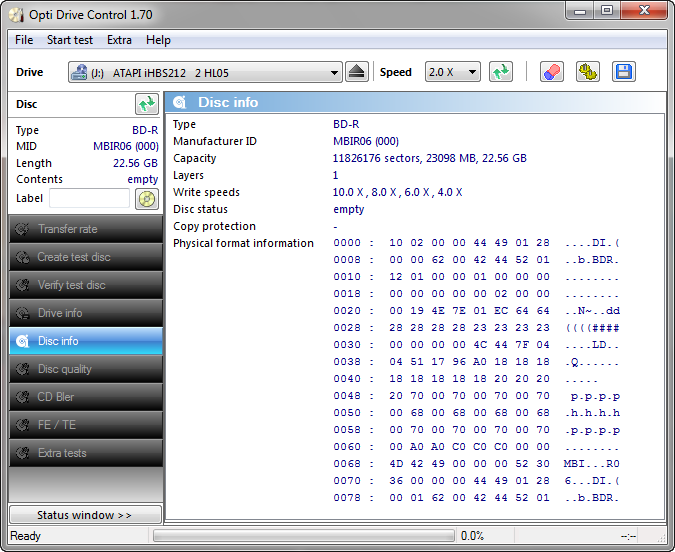Click the hex row at offset 0000
675x552 pixels.
[x=477, y=243]
